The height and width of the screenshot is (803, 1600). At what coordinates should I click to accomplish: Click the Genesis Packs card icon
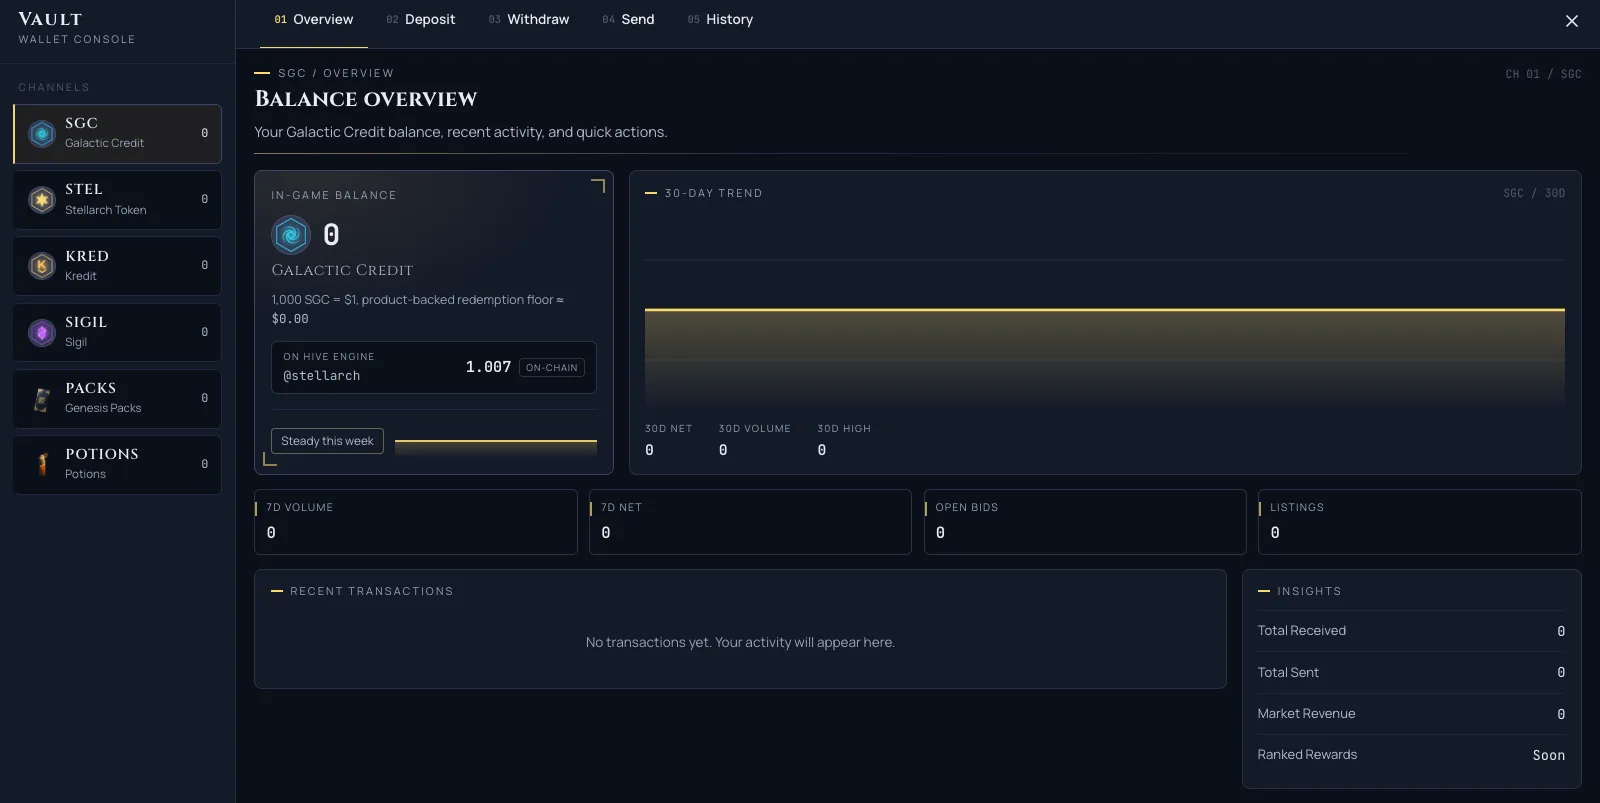pos(42,398)
